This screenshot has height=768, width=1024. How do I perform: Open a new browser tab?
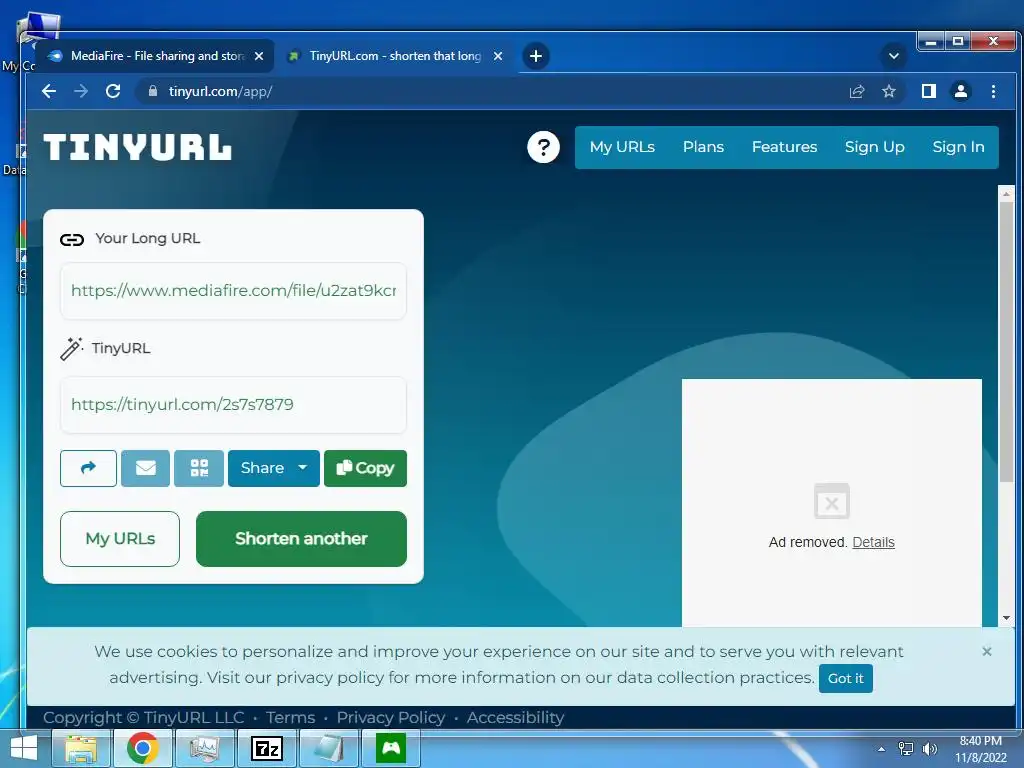pos(536,56)
